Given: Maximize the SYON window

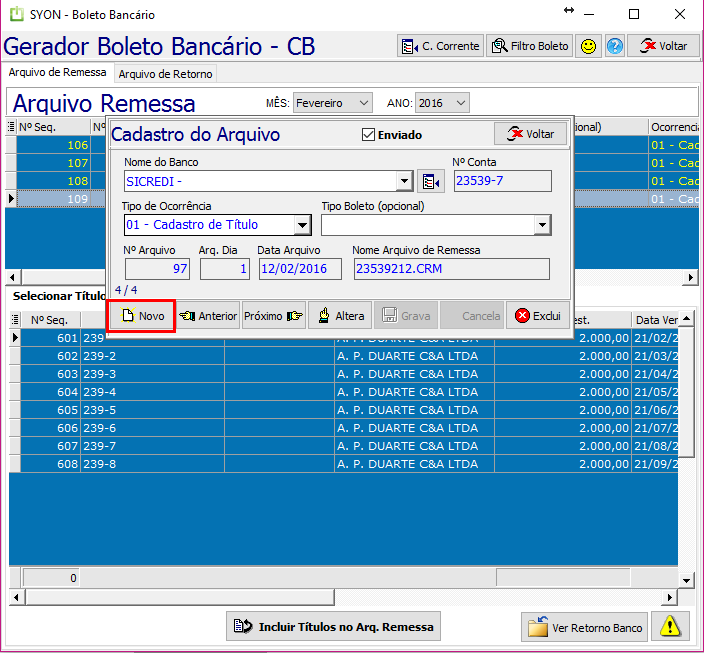Looking at the screenshot, I should click(x=634, y=14).
